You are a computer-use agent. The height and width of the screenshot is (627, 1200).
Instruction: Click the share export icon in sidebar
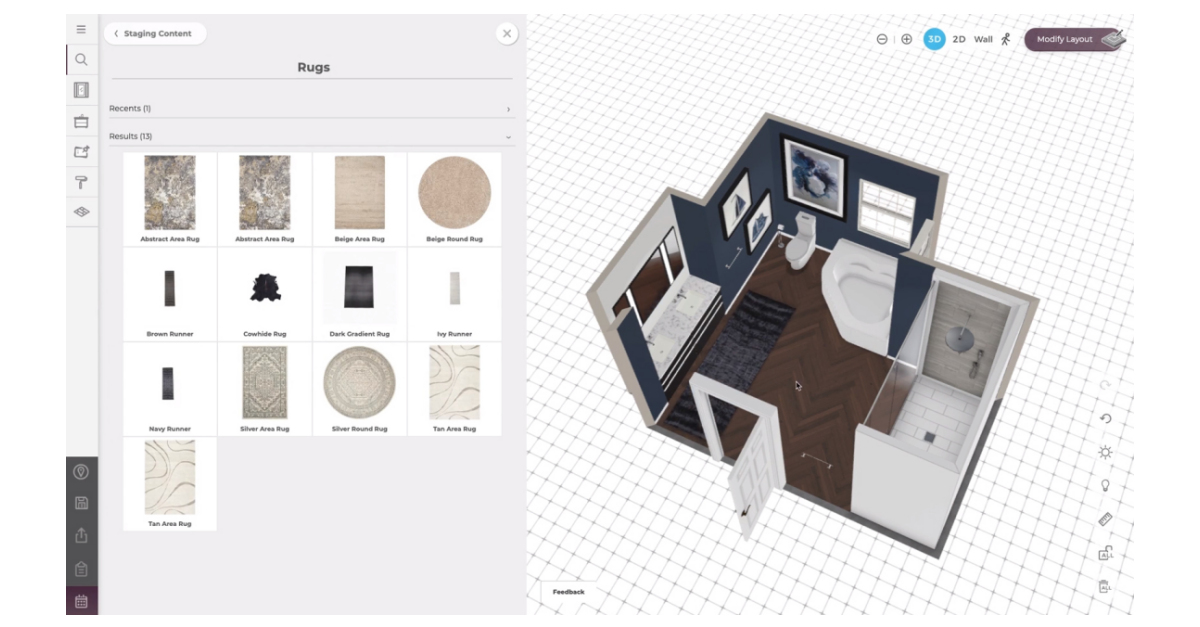point(81,536)
